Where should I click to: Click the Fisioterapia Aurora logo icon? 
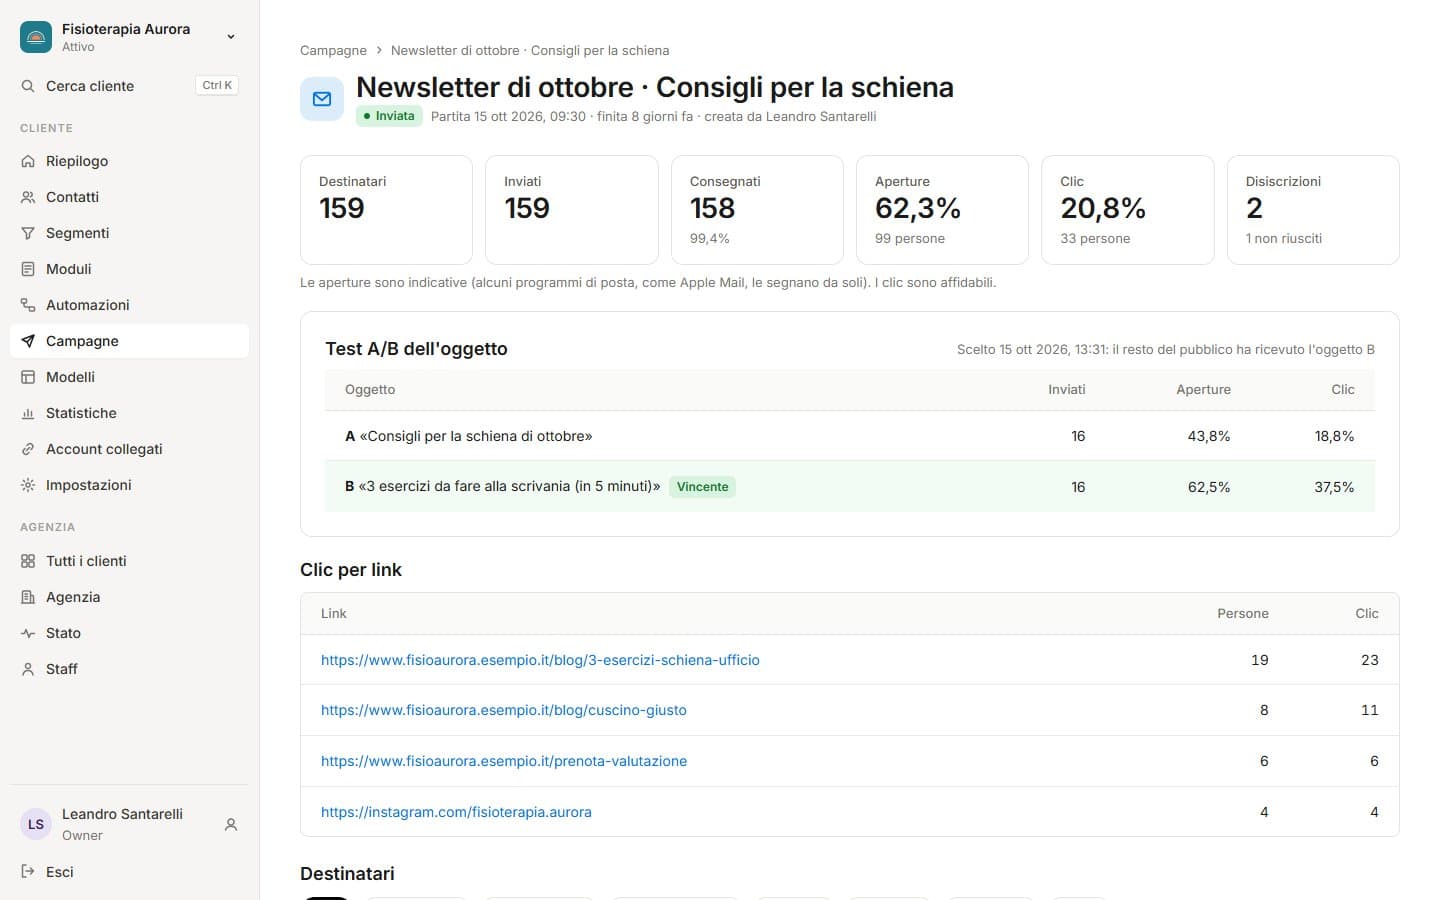point(36,37)
